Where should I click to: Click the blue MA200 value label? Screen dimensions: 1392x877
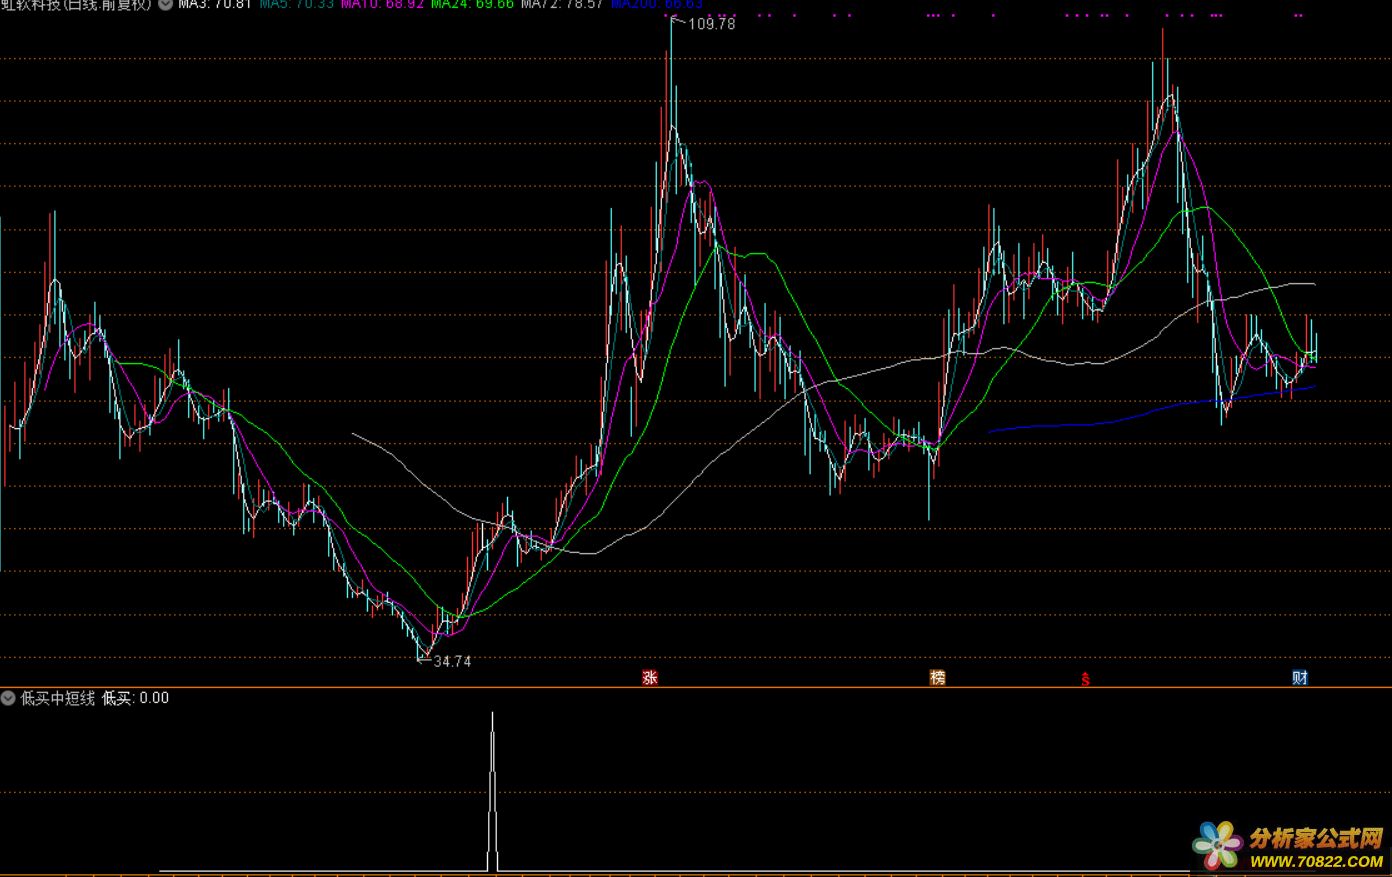click(x=657, y=4)
